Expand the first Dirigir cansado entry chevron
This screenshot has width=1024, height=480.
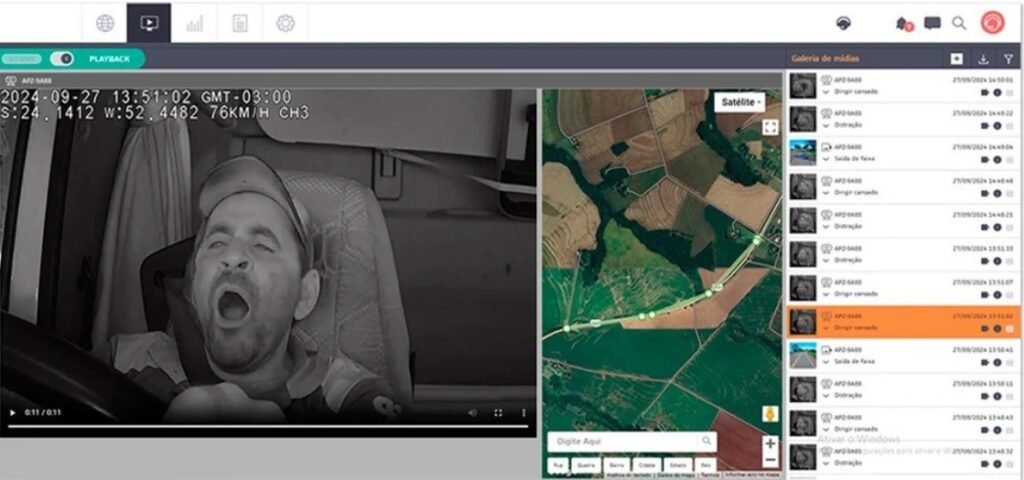pos(826,91)
